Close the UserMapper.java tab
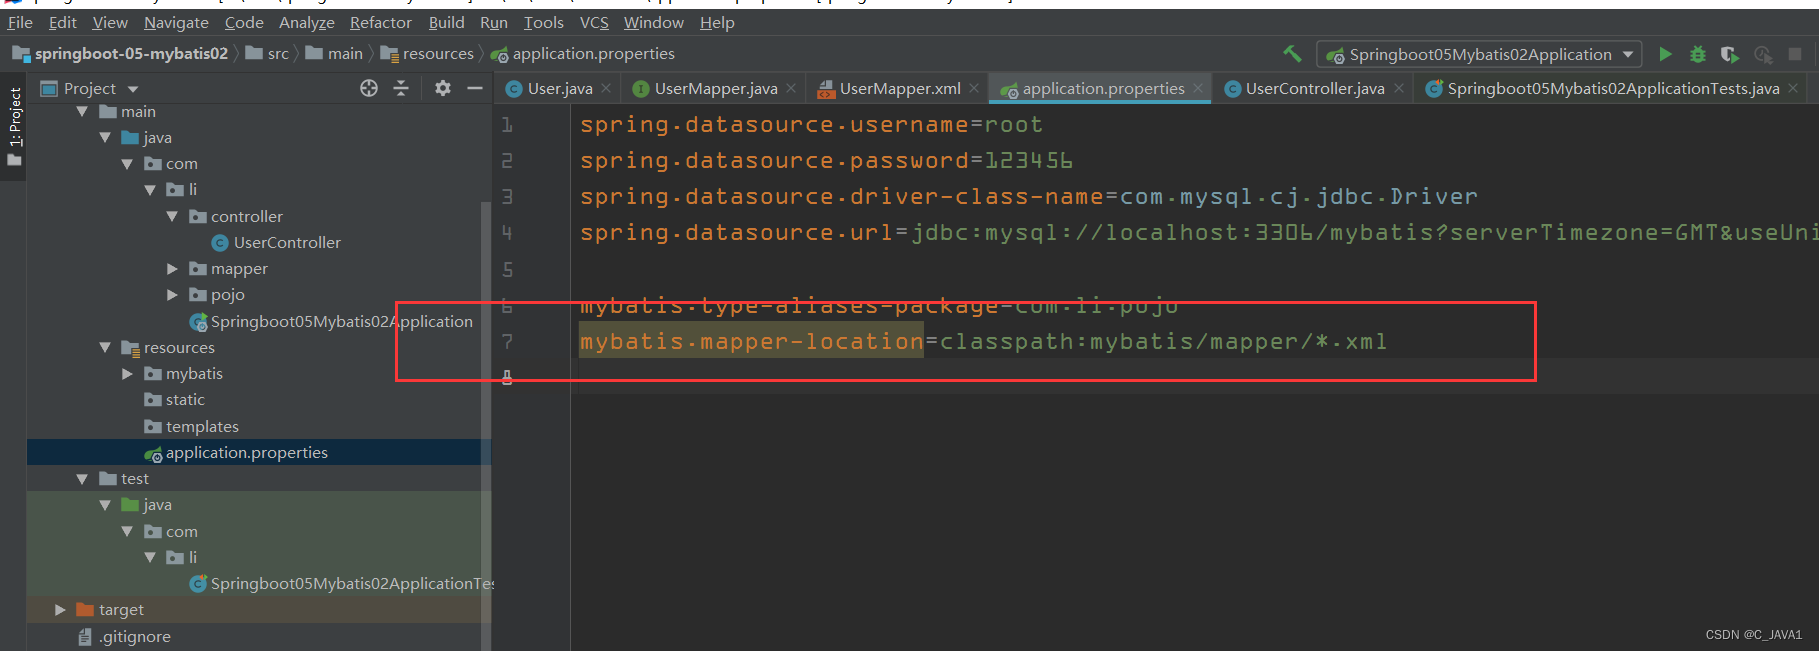 (791, 89)
